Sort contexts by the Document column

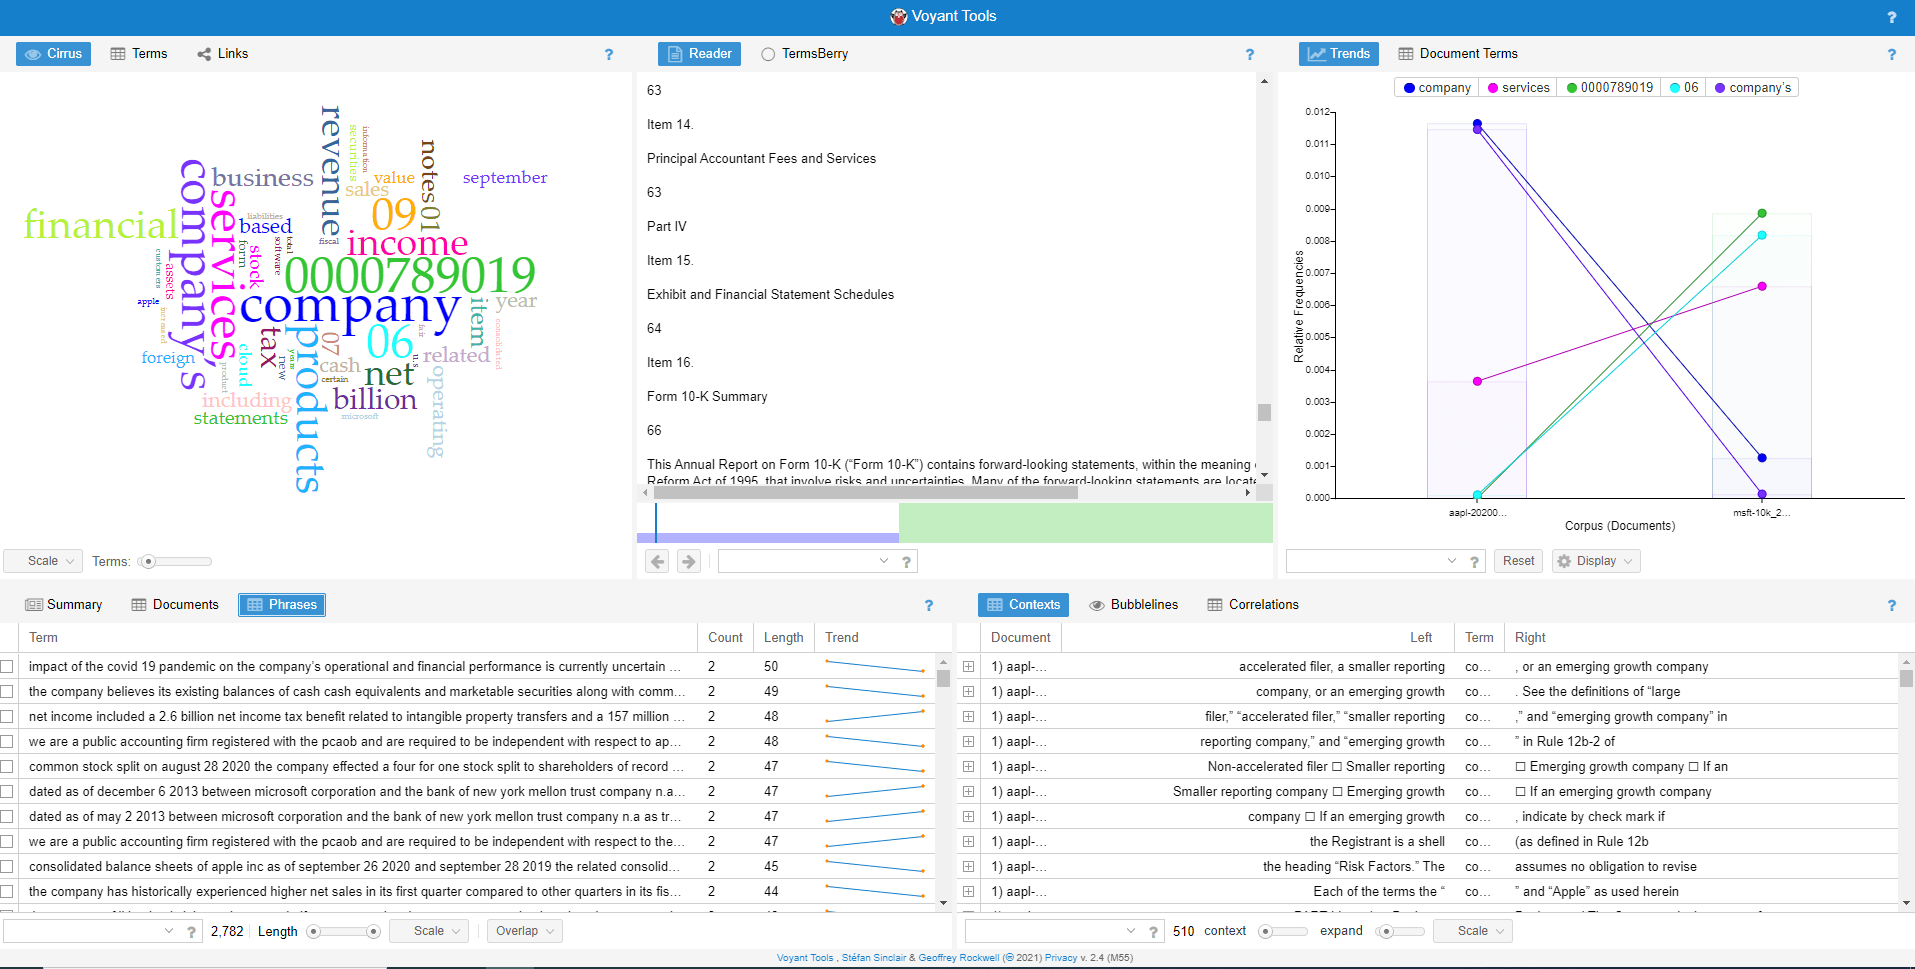tap(1020, 638)
